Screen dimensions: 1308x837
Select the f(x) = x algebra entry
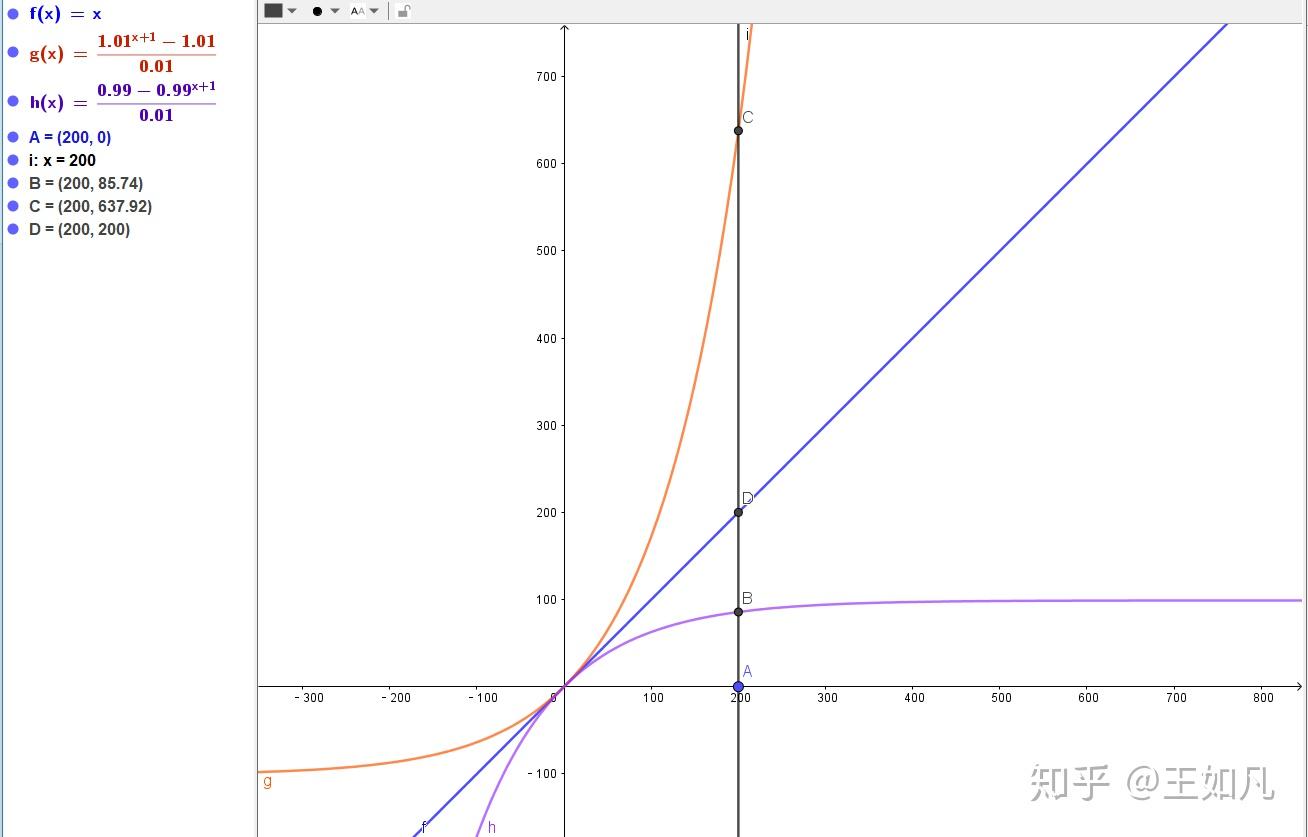click(x=65, y=14)
